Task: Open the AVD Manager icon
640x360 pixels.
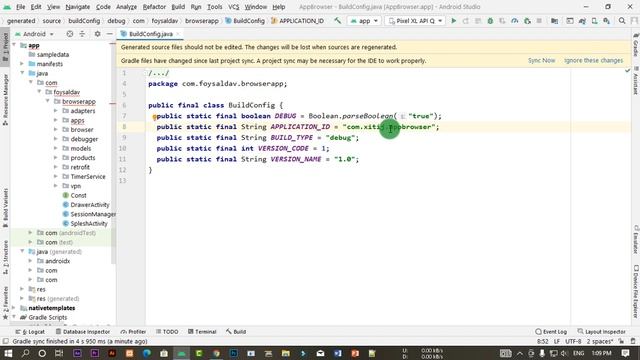Action: (x=594, y=20)
